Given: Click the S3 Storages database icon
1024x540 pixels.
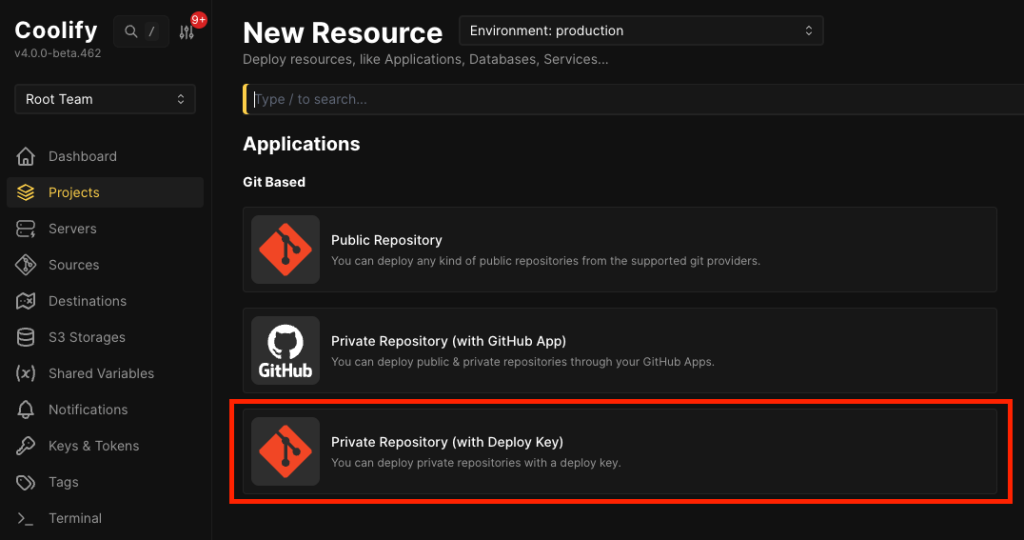Looking at the screenshot, I should (x=25, y=338).
